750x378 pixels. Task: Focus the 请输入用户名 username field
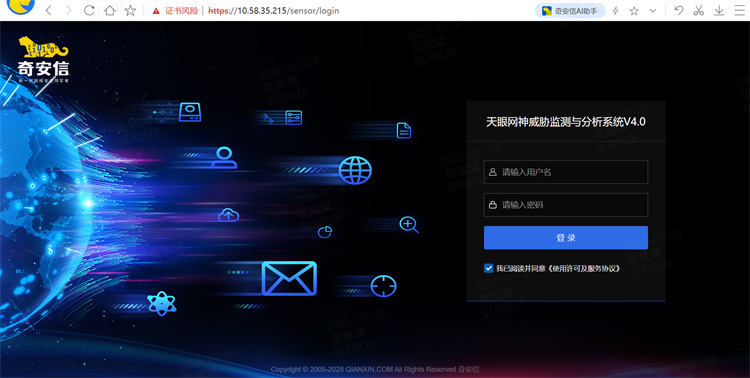click(x=566, y=172)
